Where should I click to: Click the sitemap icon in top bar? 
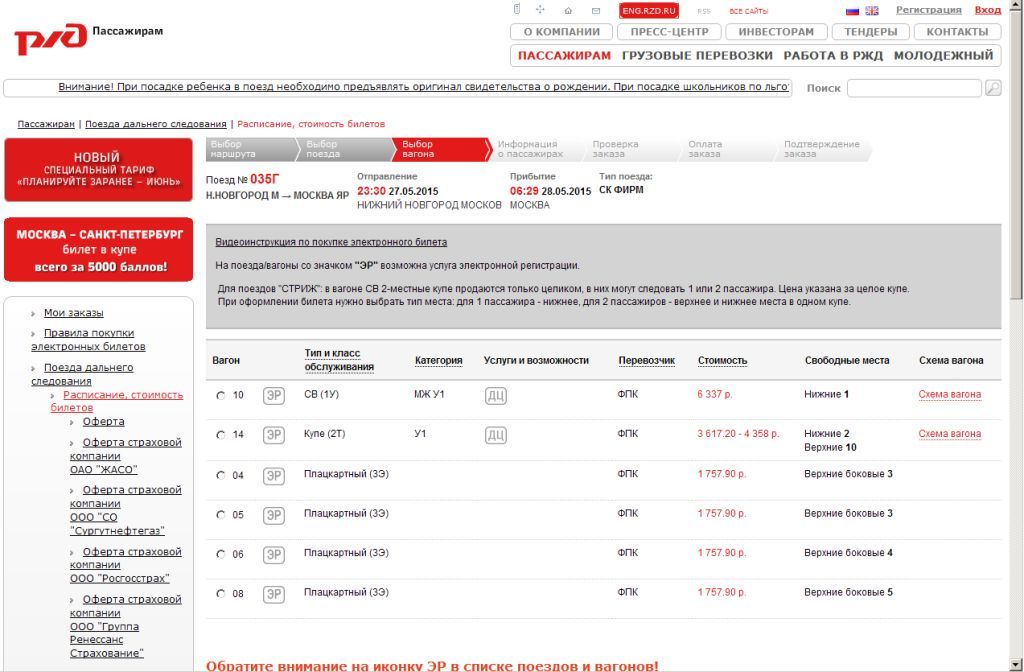click(x=541, y=10)
